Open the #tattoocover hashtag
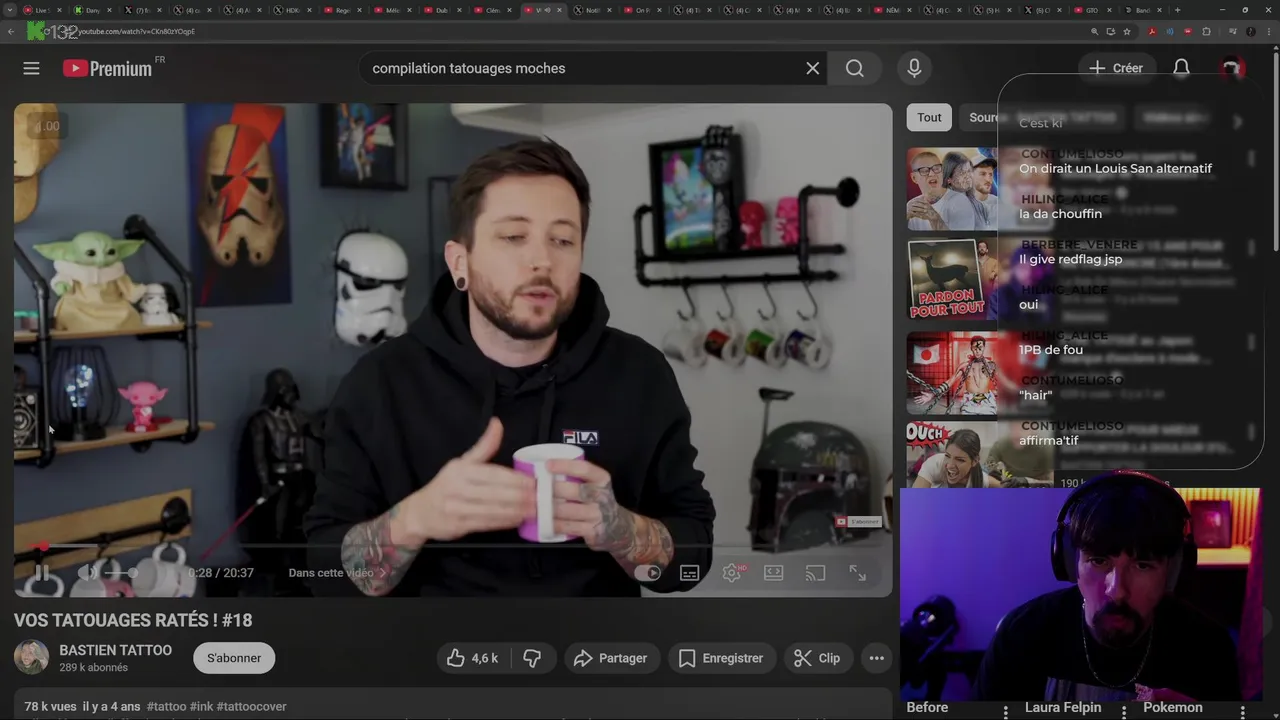The image size is (1280, 720). click(x=252, y=706)
